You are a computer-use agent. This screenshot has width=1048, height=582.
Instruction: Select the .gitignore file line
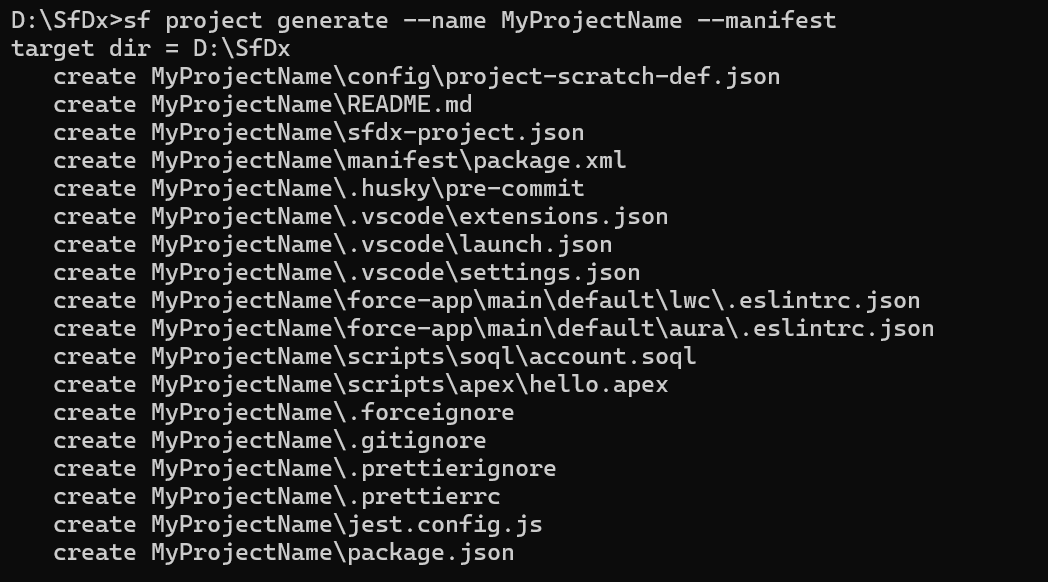pyautogui.click(x=318, y=440)
